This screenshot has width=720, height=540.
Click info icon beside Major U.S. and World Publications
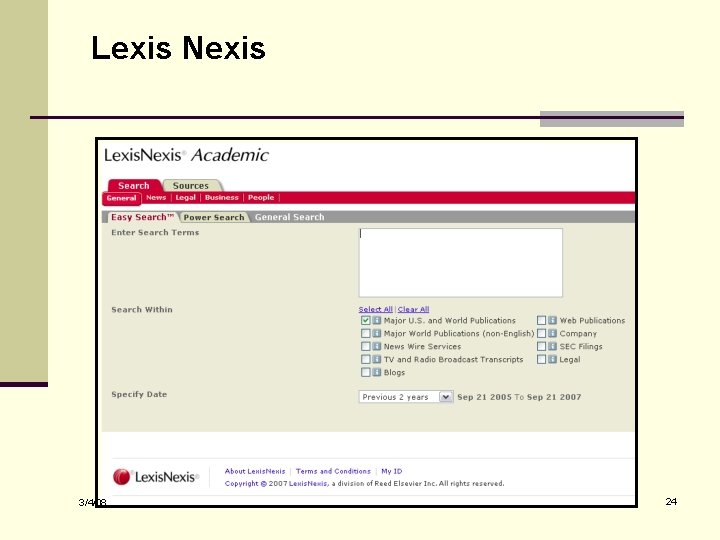tap(377, 321)
